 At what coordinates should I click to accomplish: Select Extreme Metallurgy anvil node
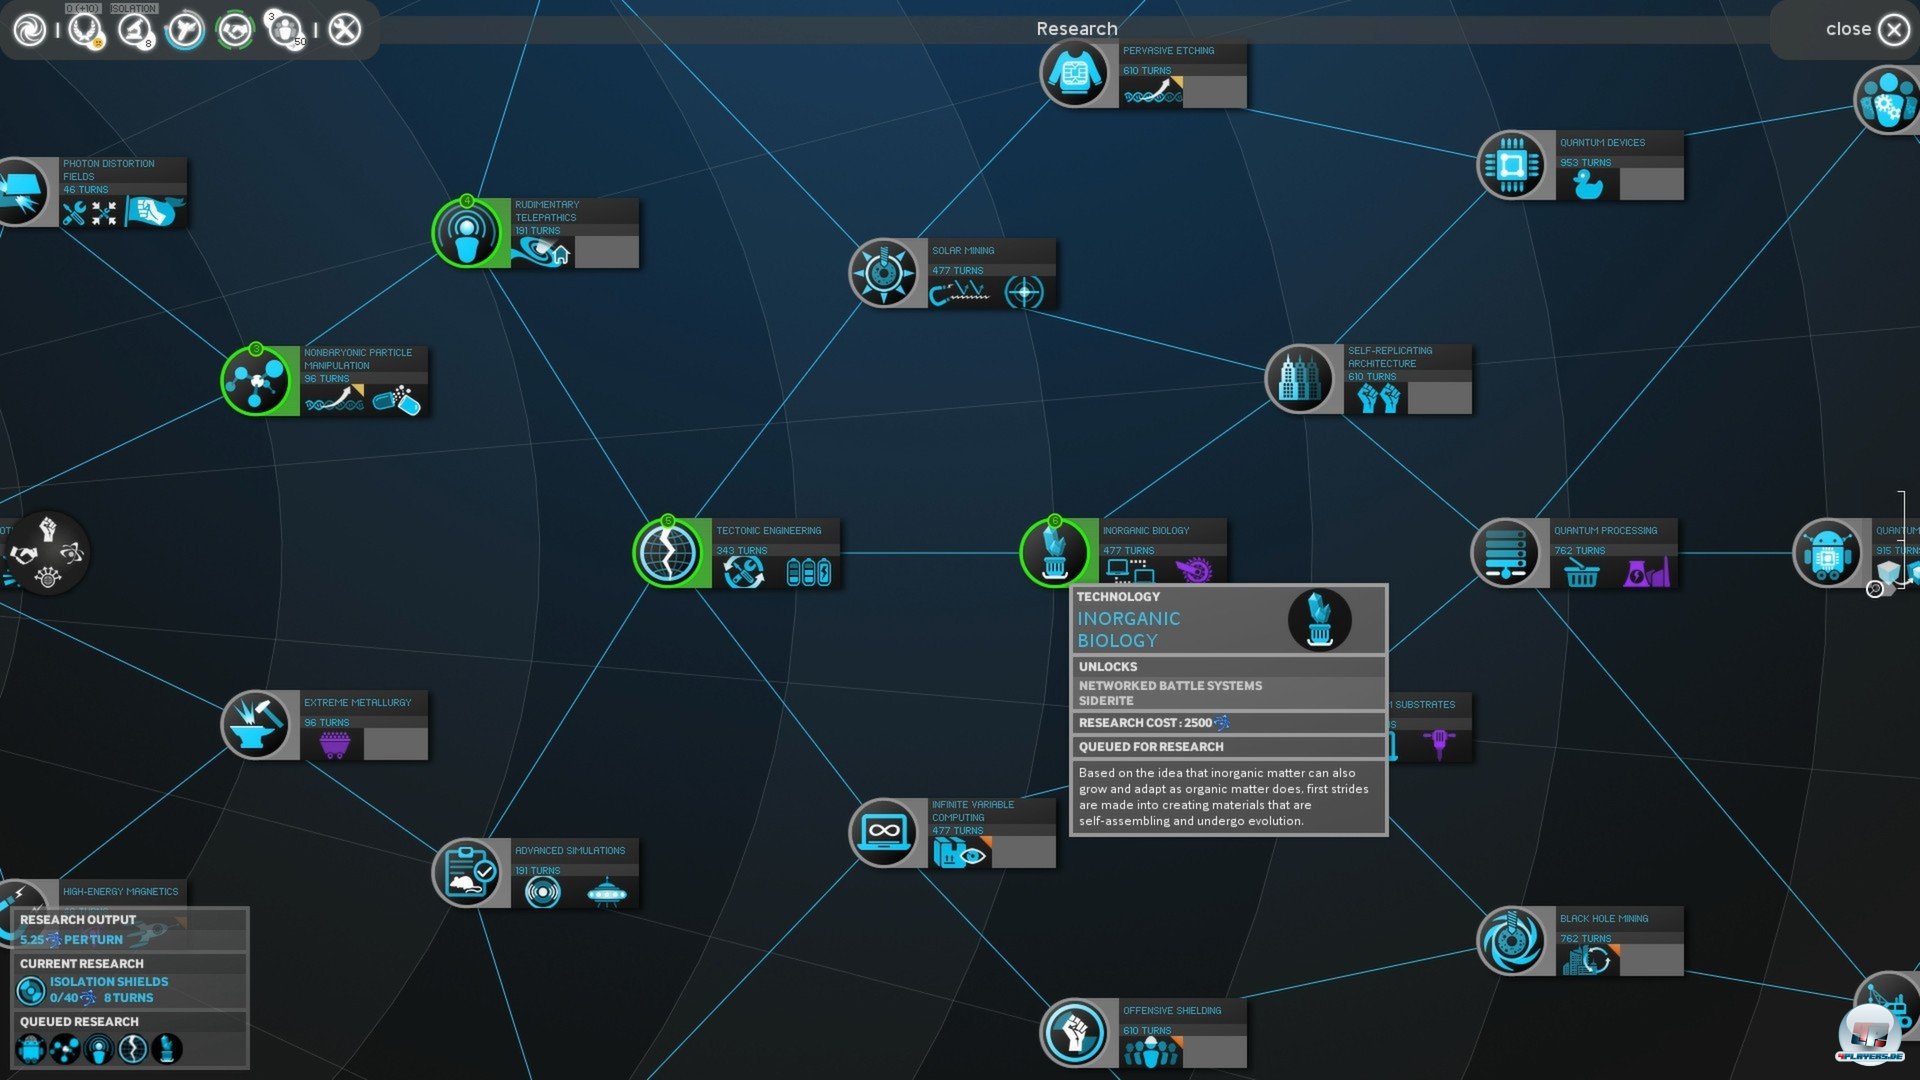pos(256,724)
